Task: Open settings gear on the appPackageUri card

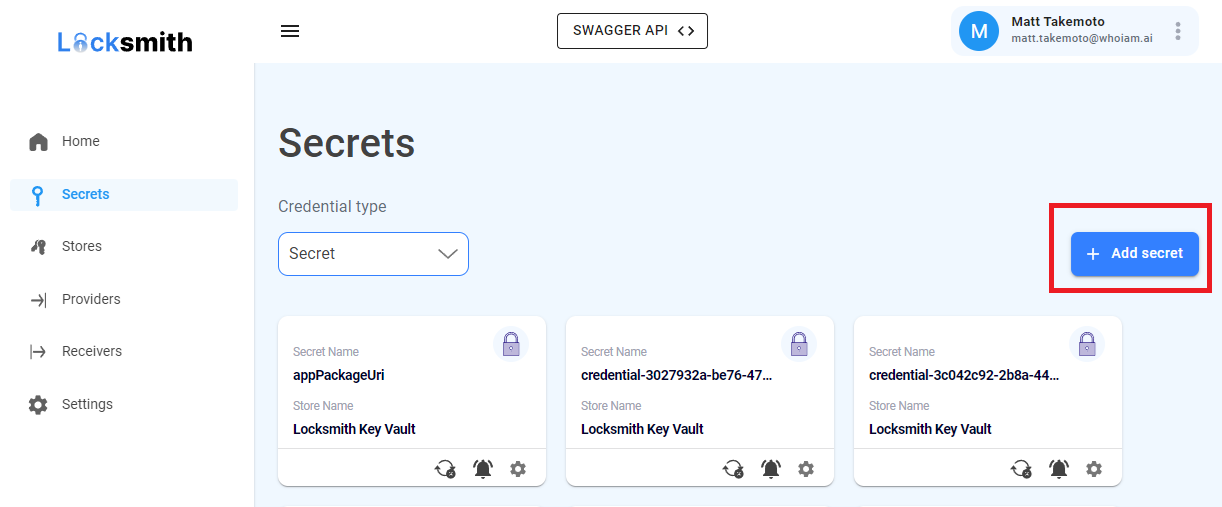Action: 518,468
